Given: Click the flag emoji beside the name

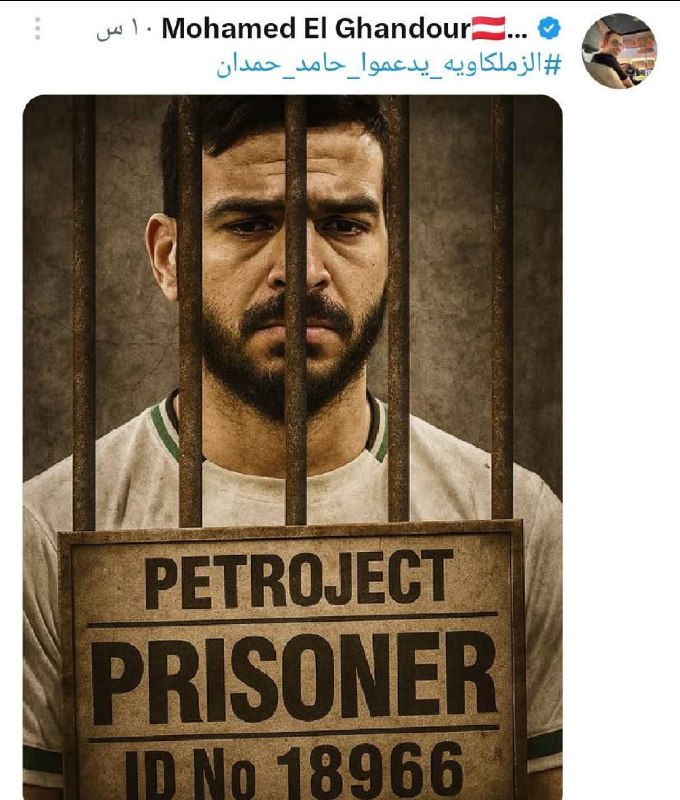Looking at the screenshot, I should pos(488,28).
